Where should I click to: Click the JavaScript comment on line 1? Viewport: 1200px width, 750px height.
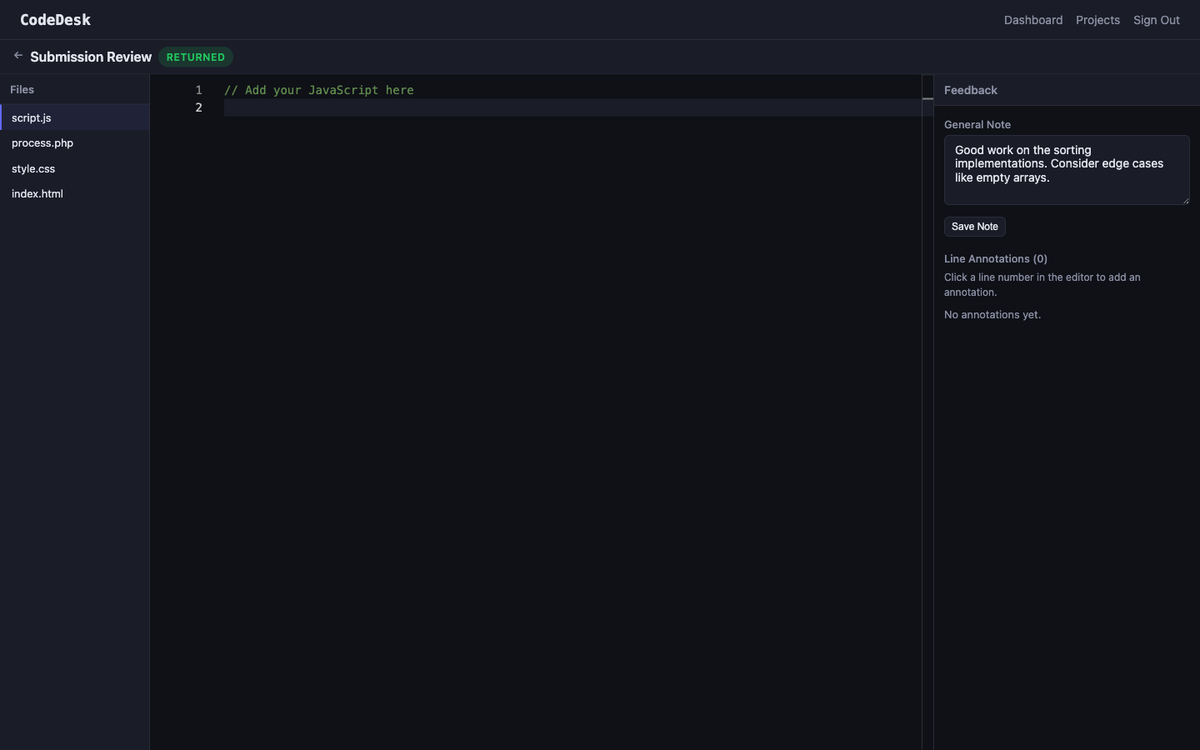pyautogui.click(x=318, y=90)
